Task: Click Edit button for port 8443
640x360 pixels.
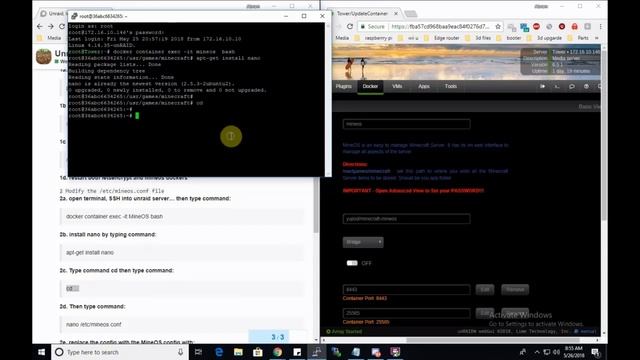Action: tap(484, 289)
